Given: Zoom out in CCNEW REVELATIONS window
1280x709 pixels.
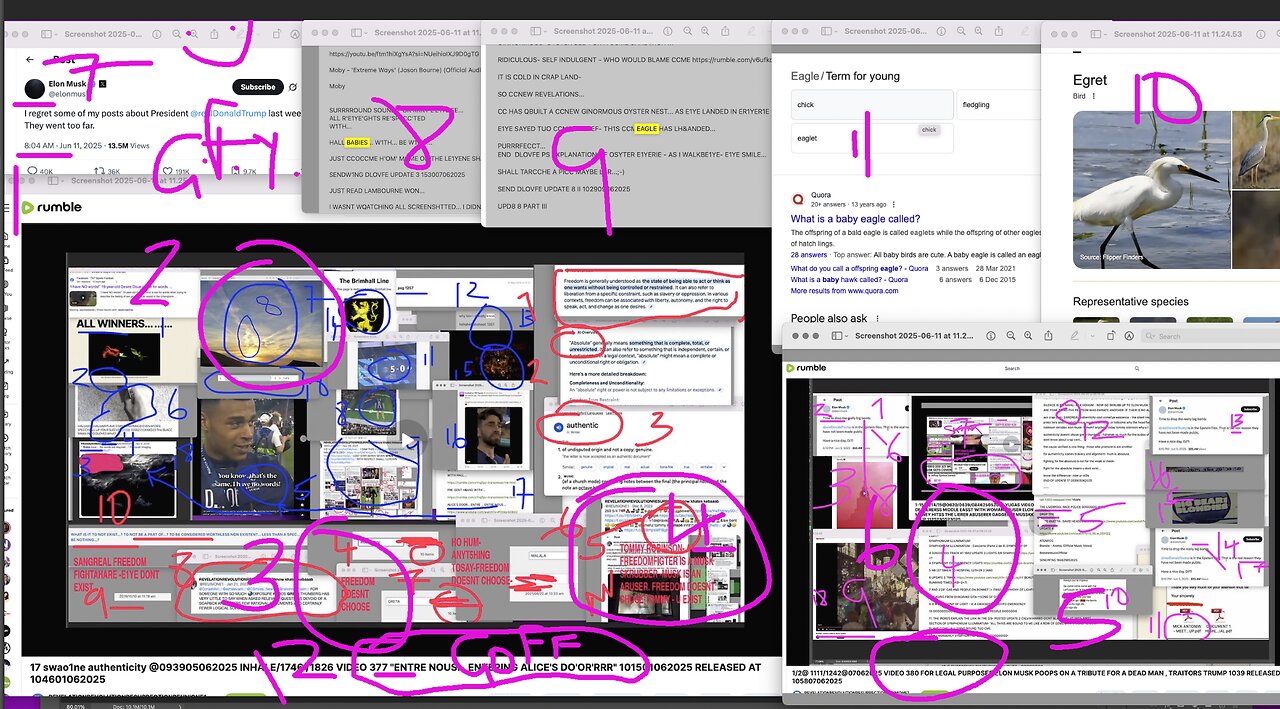Looking at the screenshot, I should click(x=687, y=30).
